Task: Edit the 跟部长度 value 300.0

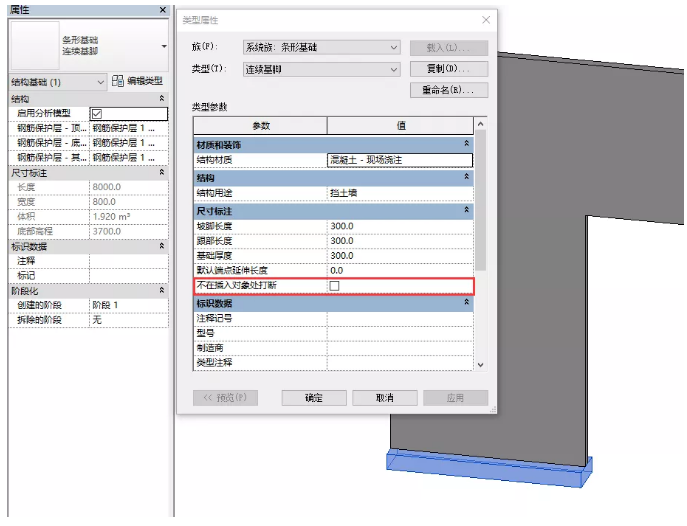Action: 400,241
